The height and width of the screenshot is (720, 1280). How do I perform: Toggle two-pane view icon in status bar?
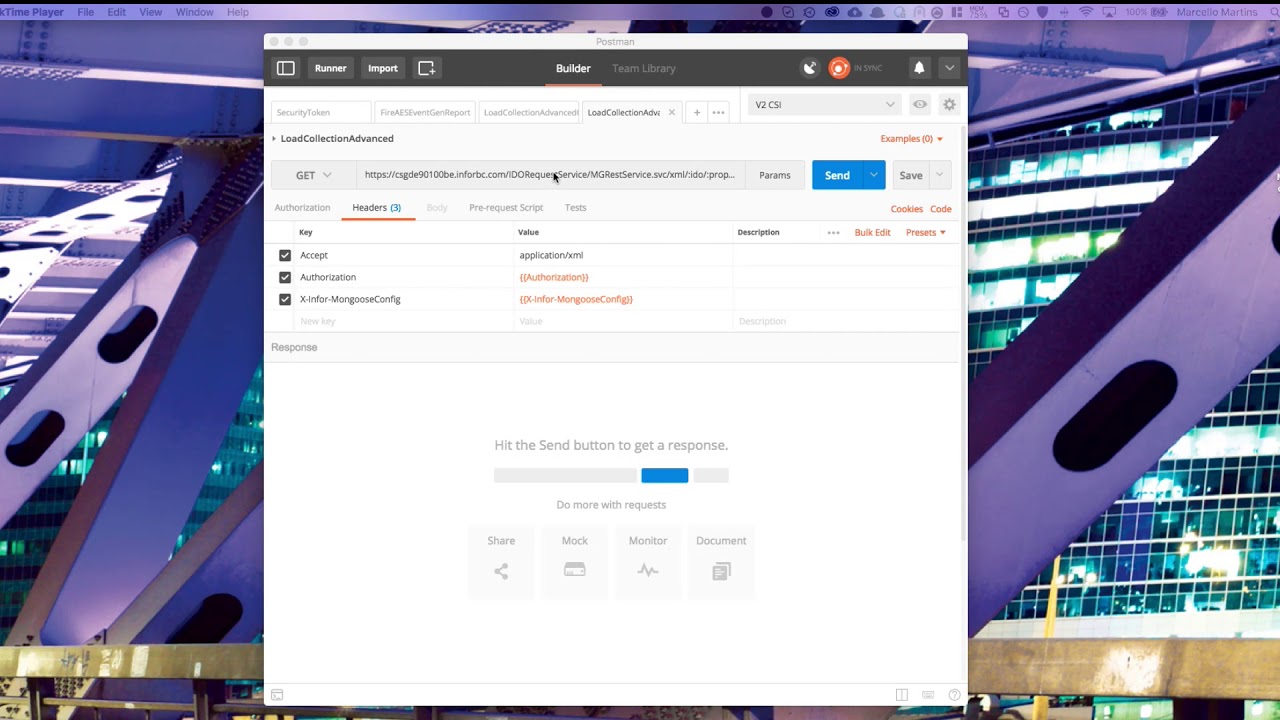point(902,695)
